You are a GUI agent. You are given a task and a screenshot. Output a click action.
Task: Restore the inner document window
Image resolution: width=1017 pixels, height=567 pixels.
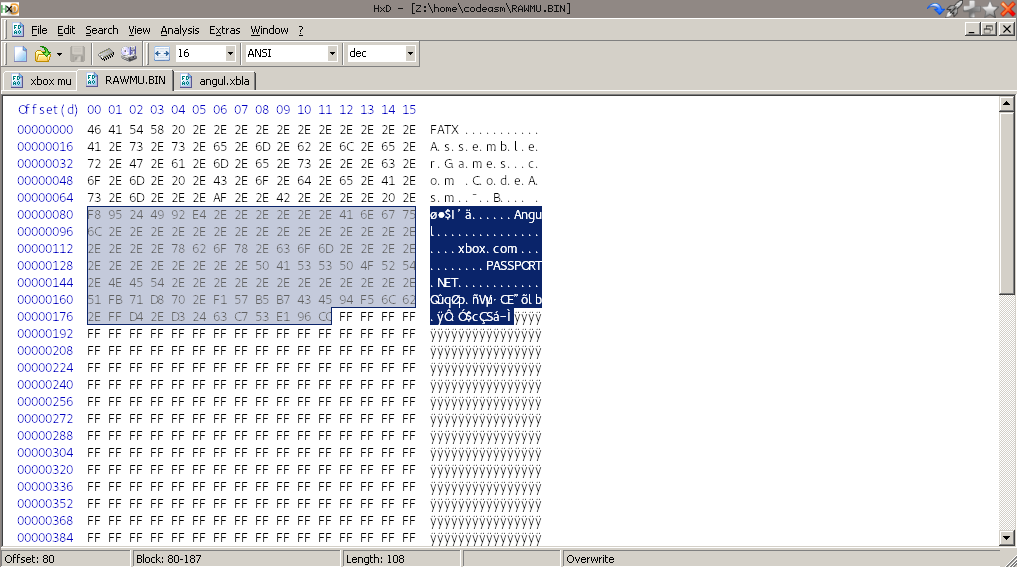point(988,29)
